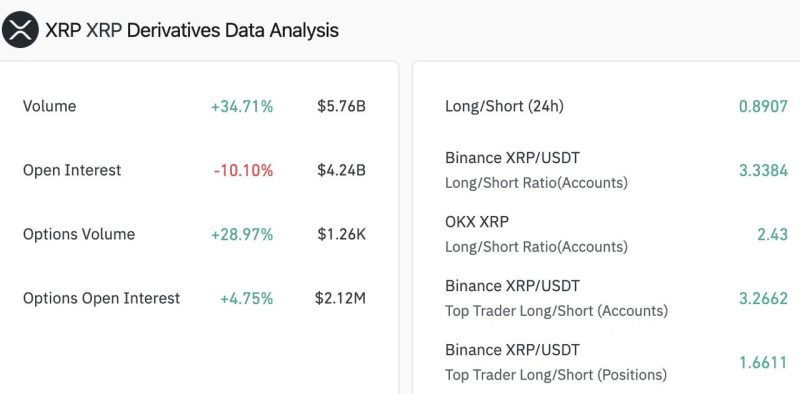
Task: Select the Options Volume label
Action: coord(79,234)
